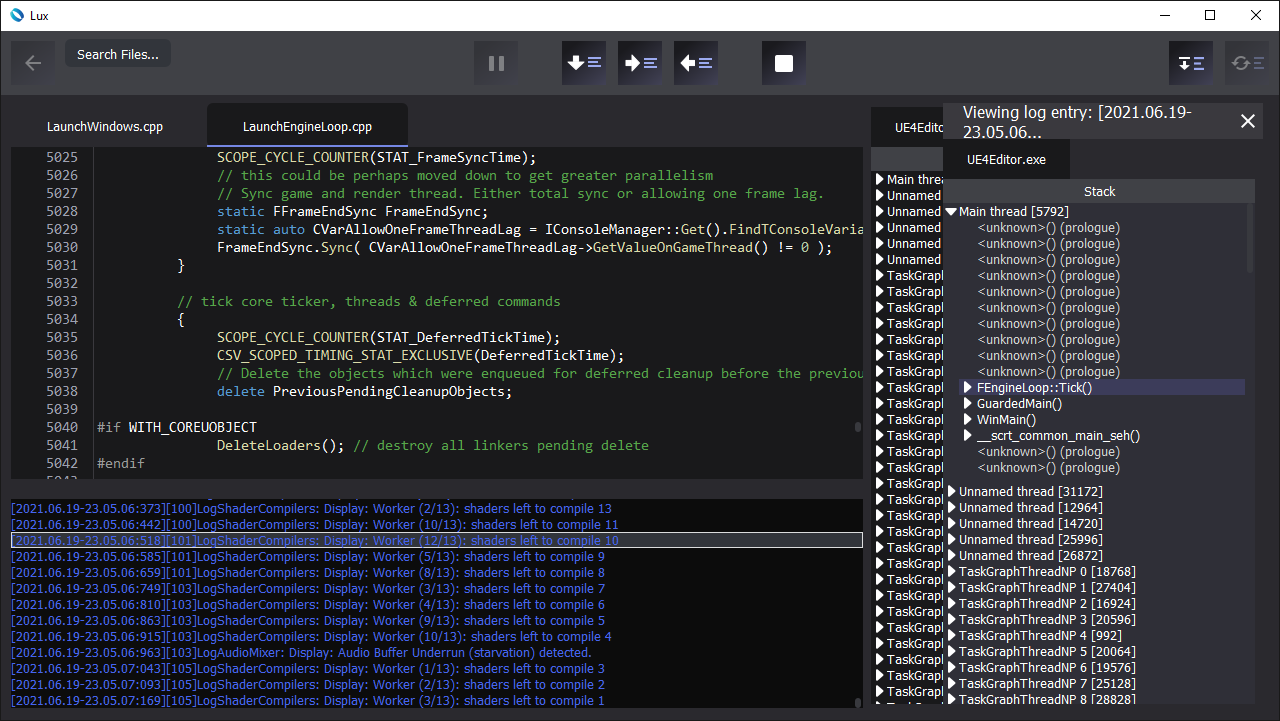Switch to the LaunchWindows.cpp tab
The image size is (1280, 721).
click(x=105, y=127)
